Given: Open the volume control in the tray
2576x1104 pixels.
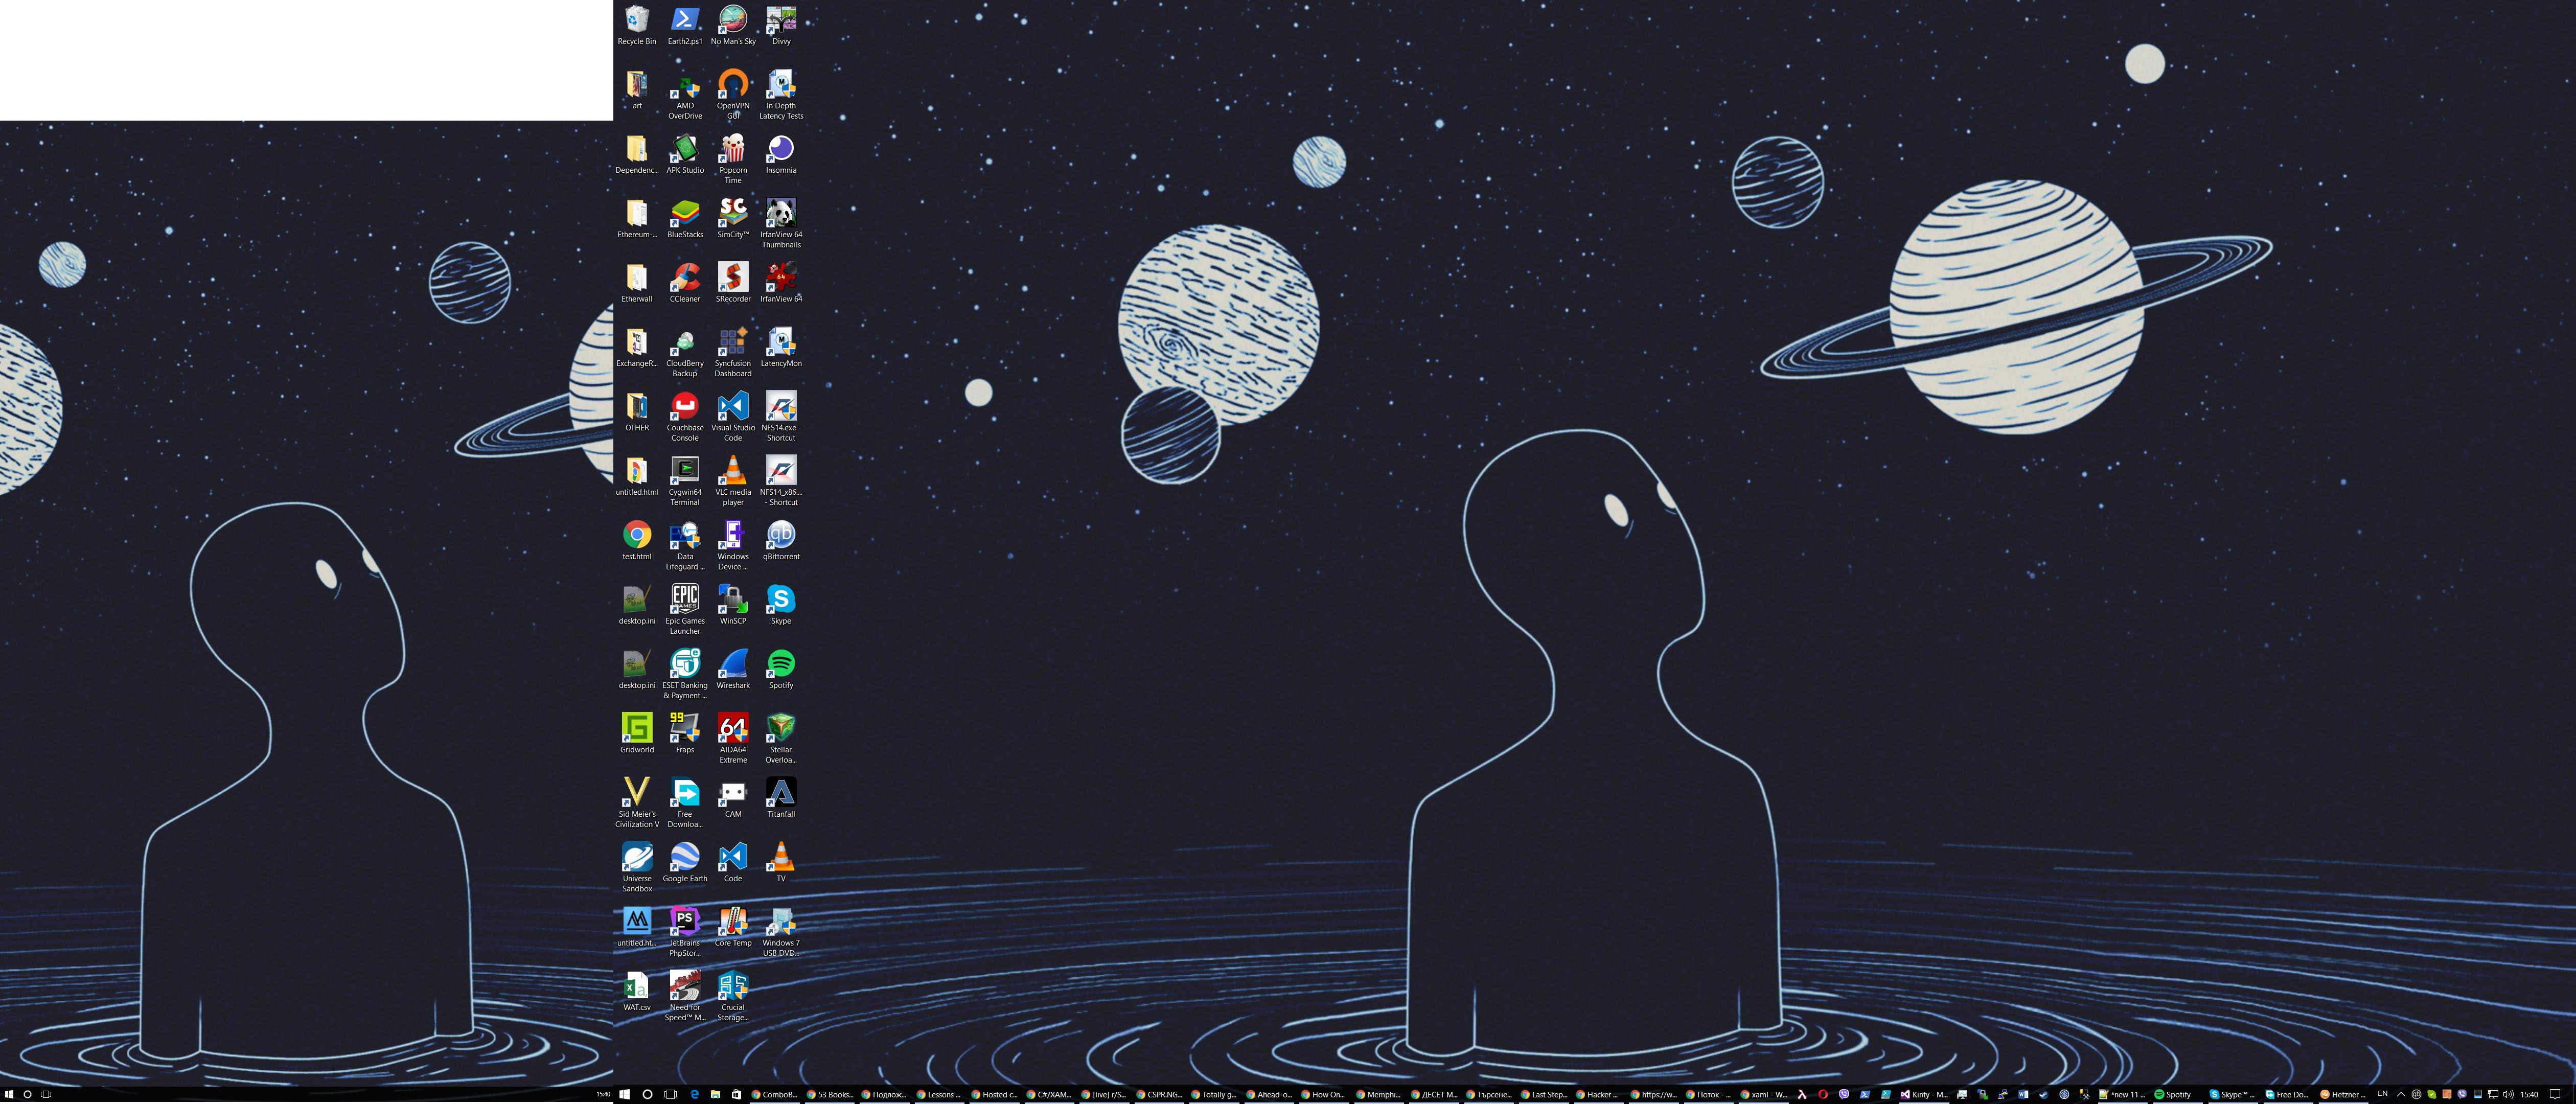Looking at the screenshot, I should pos(2508,1094).
